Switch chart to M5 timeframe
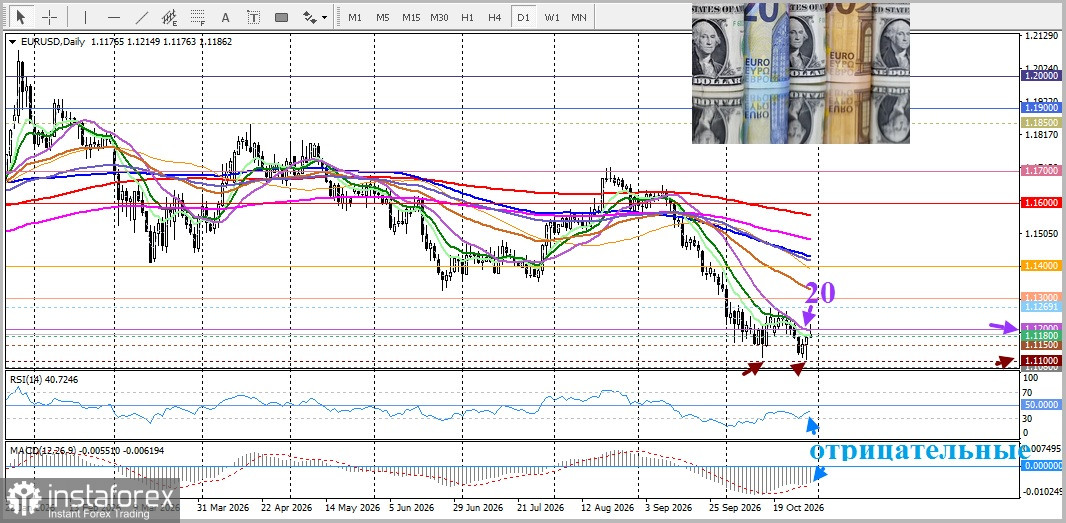The height and width of the screenshot is (523, 1066). coord(383,17)
